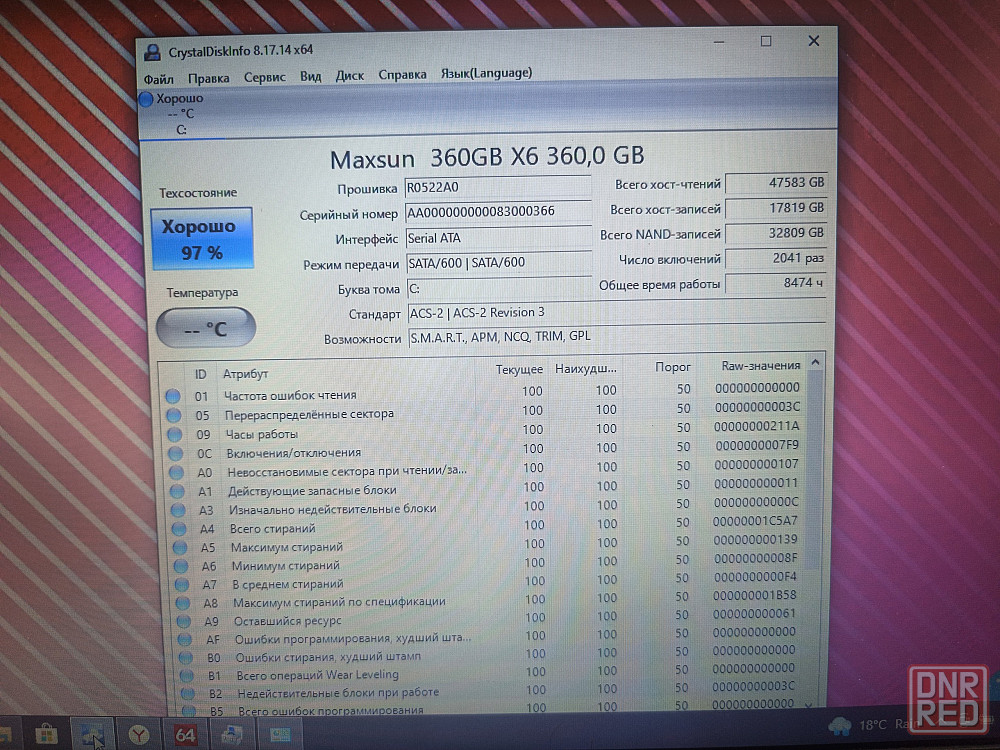Click status circle for Минимум стираний

tap(181, 566)
